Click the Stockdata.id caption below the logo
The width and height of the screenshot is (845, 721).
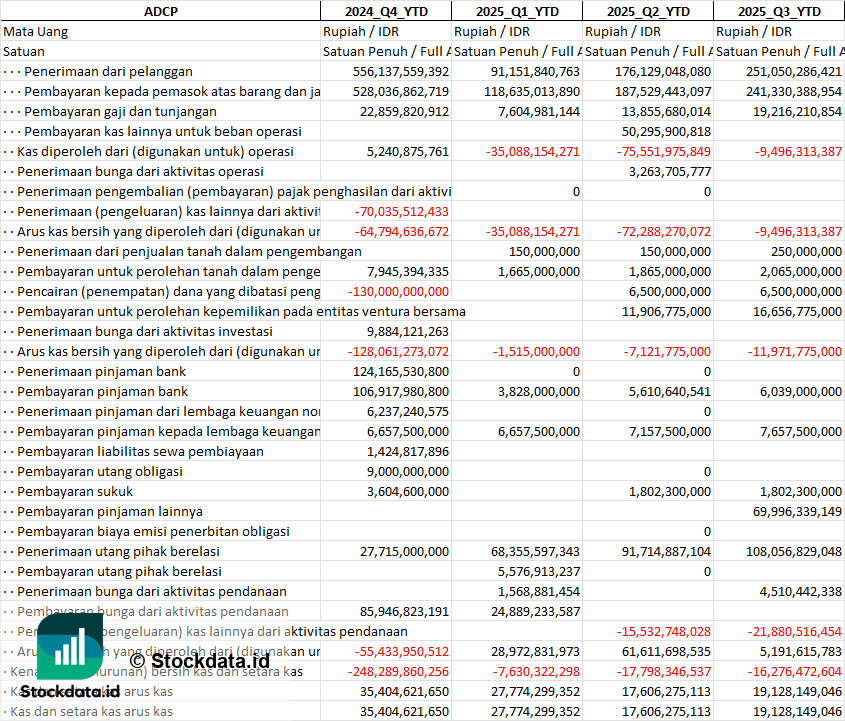click(x=70, y=691)
